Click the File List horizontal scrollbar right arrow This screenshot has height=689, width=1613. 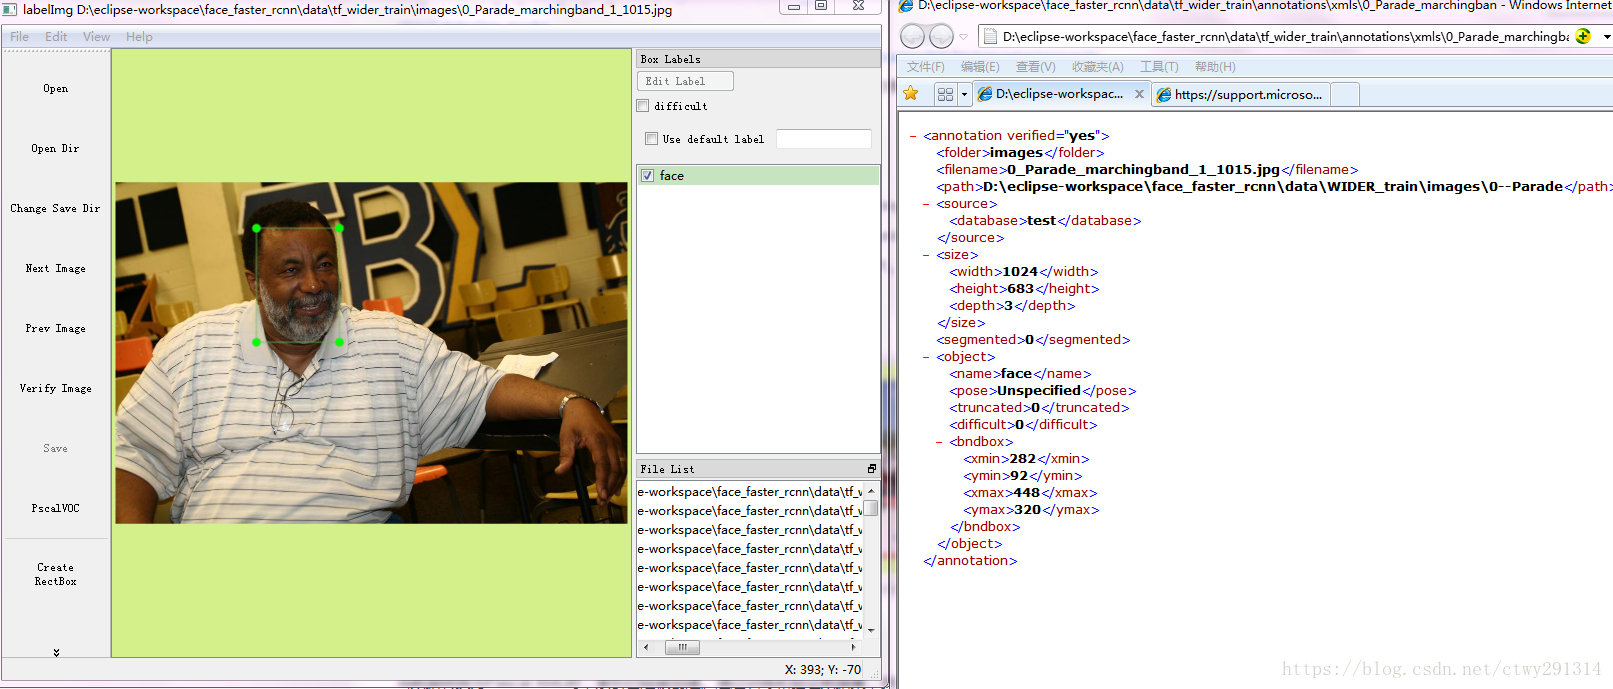click(853, 647)
